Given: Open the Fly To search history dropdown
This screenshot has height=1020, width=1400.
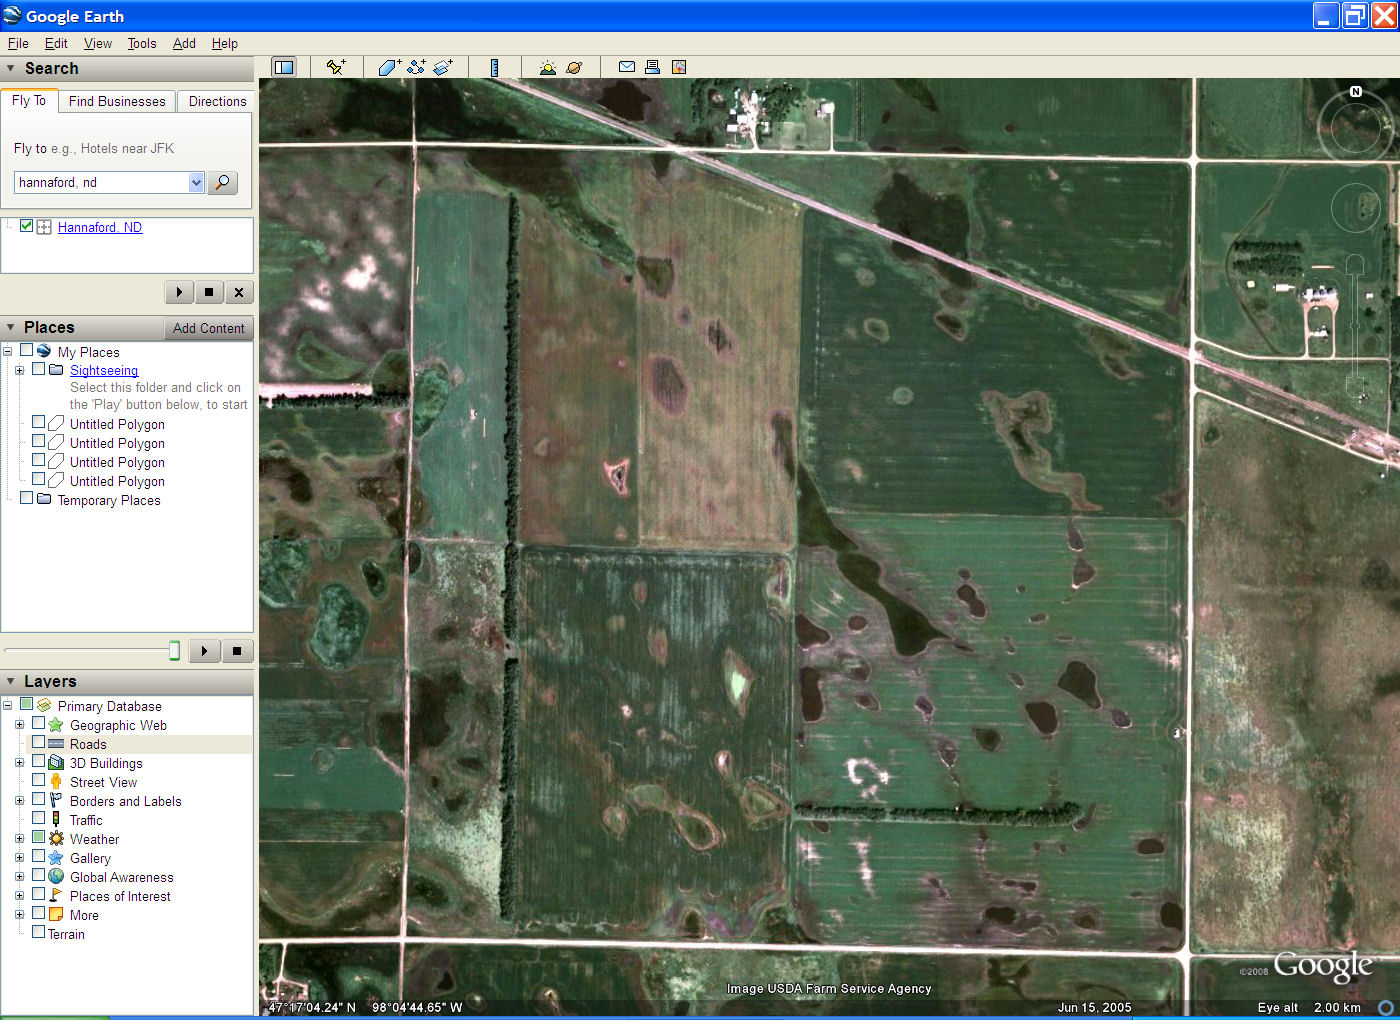Looking at the screenshot, I should [x=196, y=182].
